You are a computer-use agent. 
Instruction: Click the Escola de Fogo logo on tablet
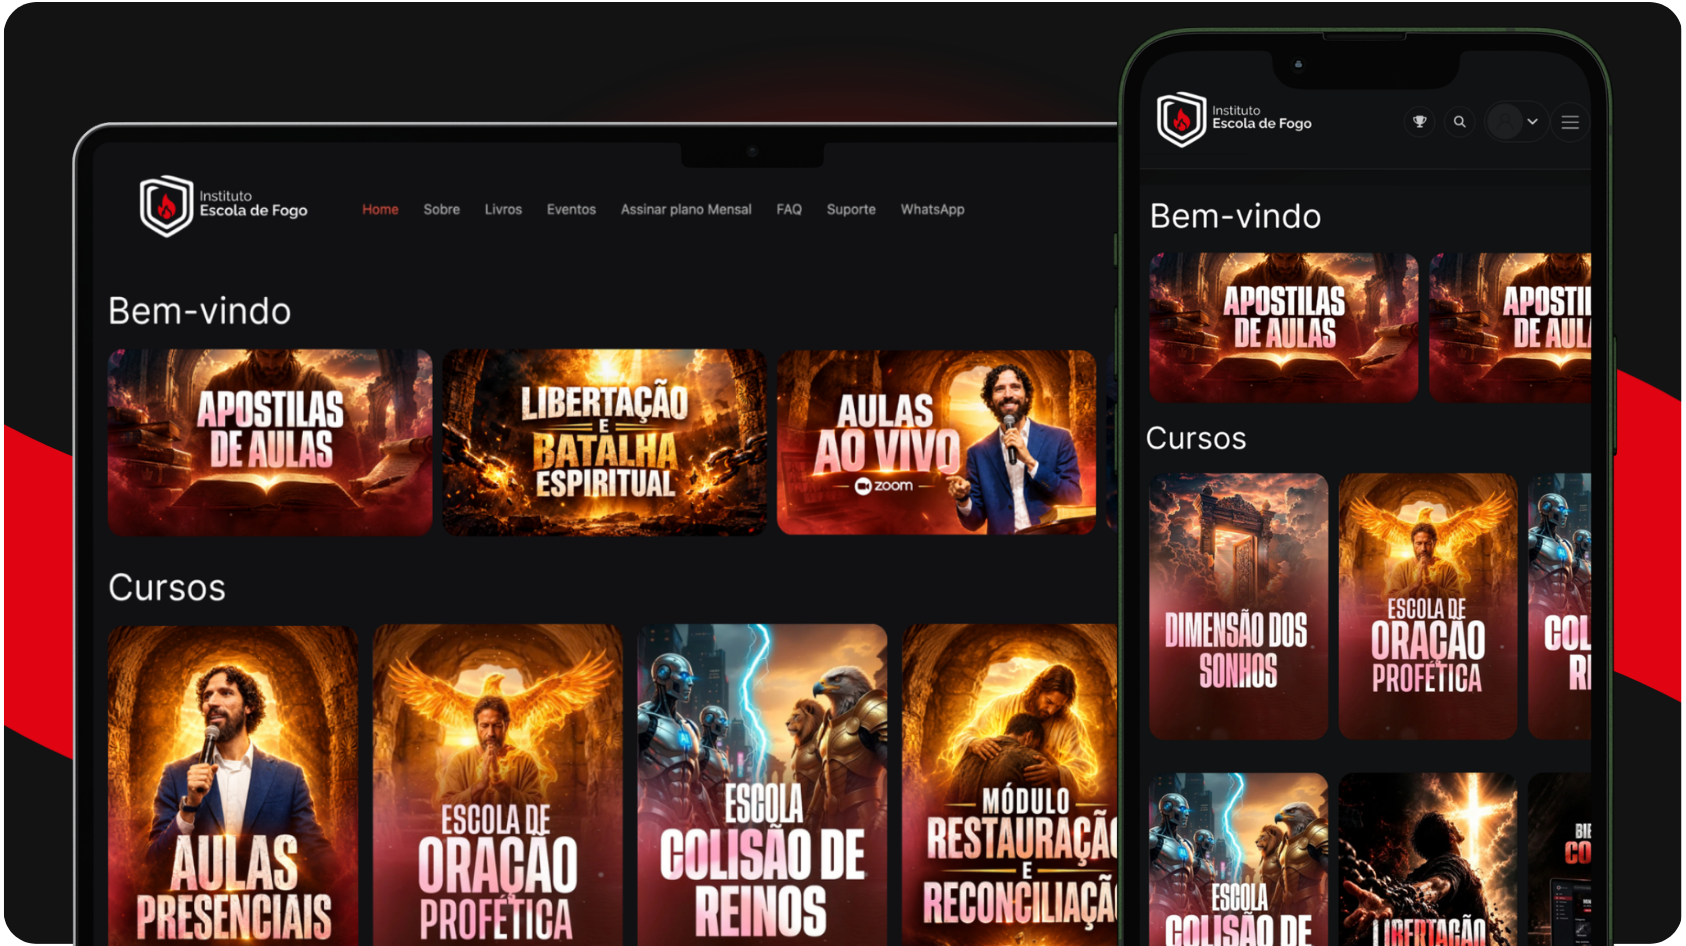point(224,206)
